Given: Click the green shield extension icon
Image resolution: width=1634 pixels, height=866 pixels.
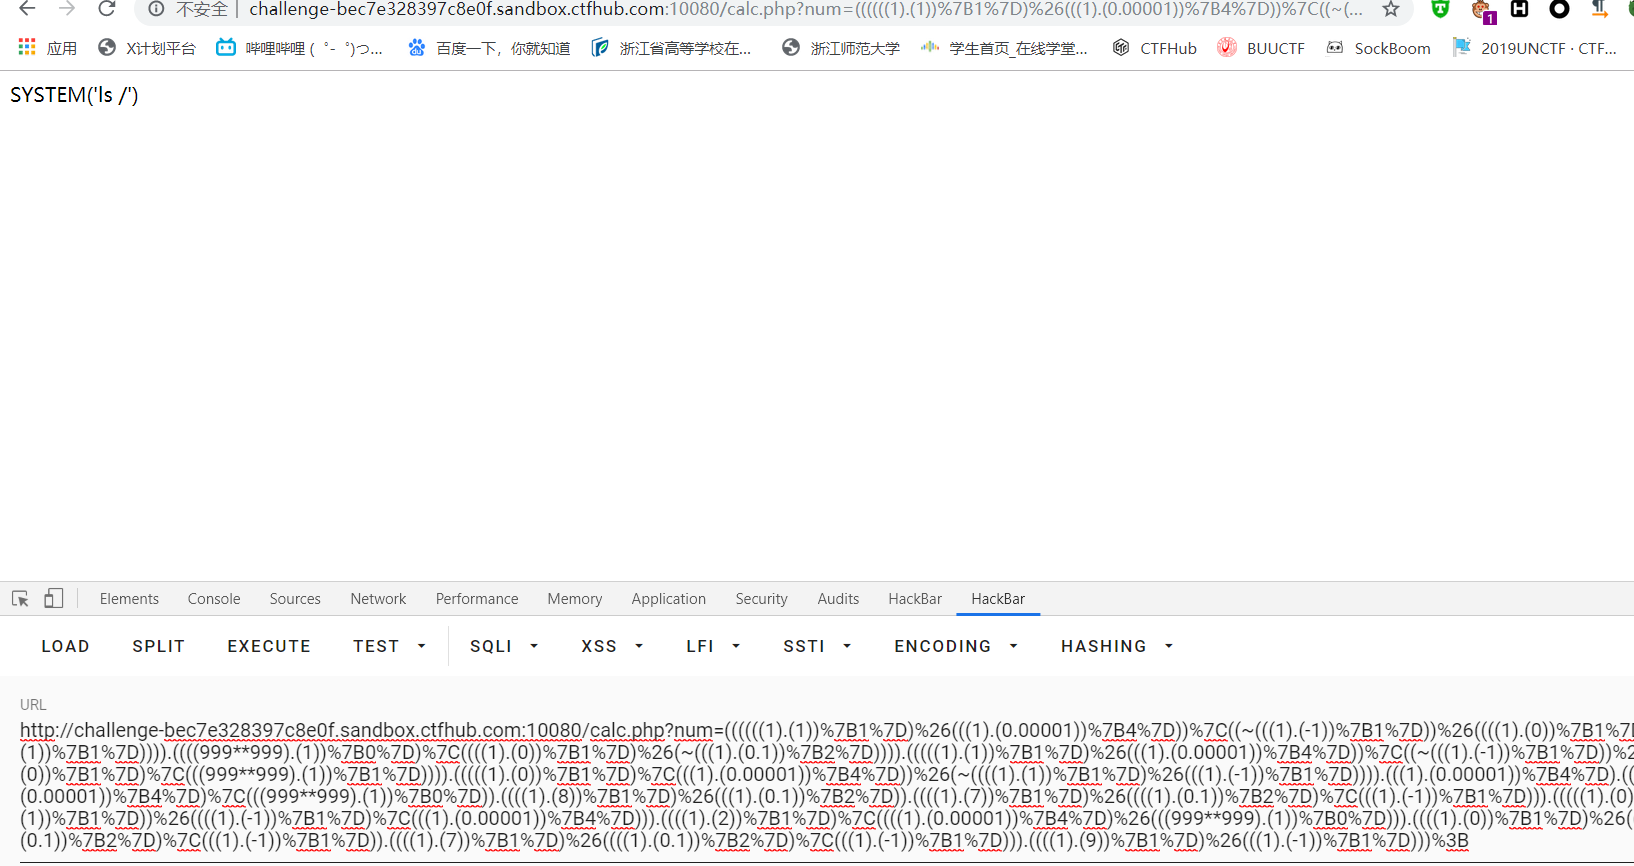Looking at the screenshot, I should pyautogui.click(x=1440, y=10).
